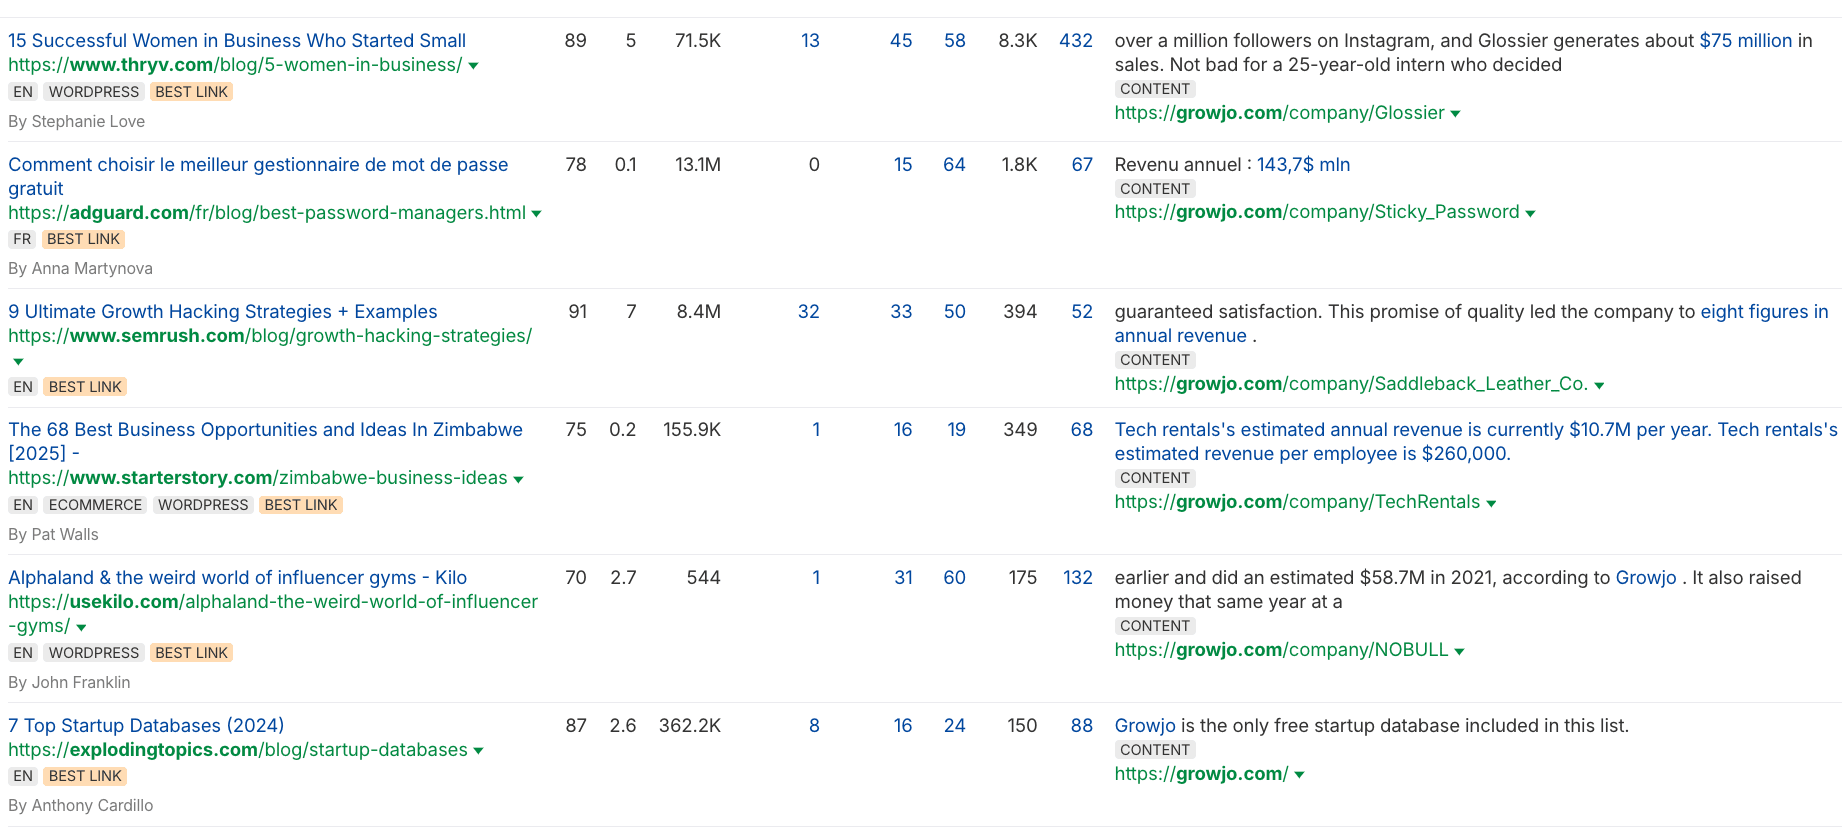Open target URL https://growjo.com/

click(1201, 774)
